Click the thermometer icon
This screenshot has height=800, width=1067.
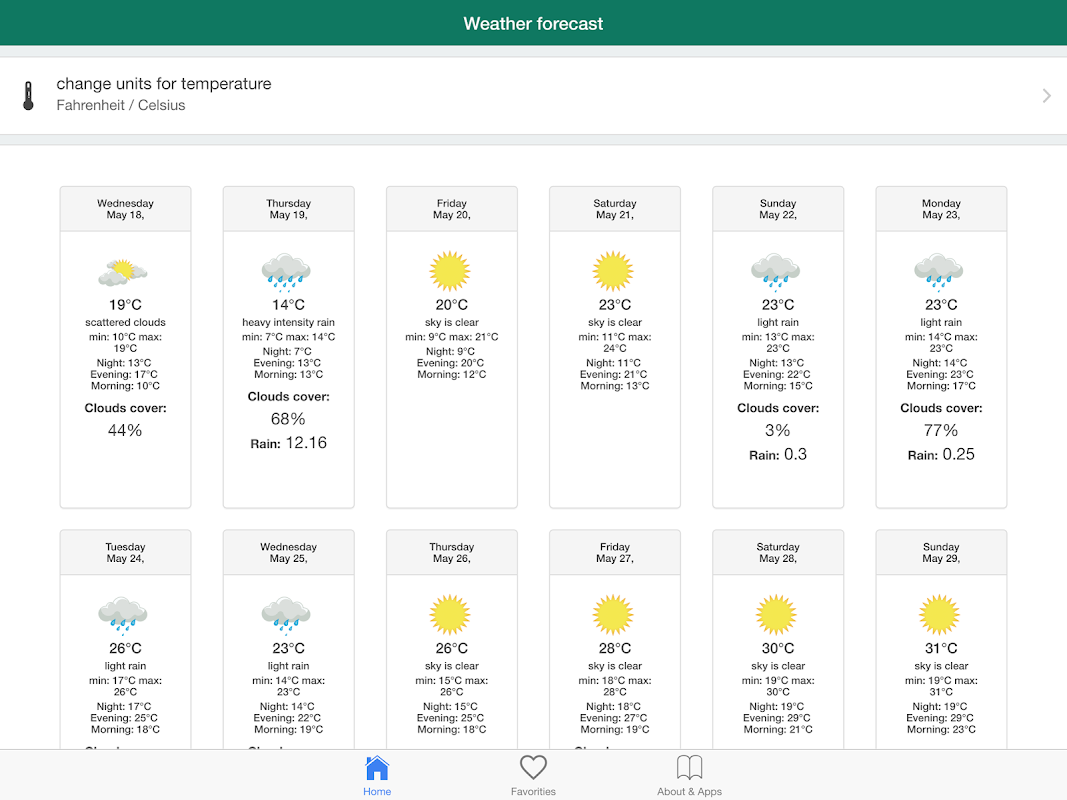28,95
